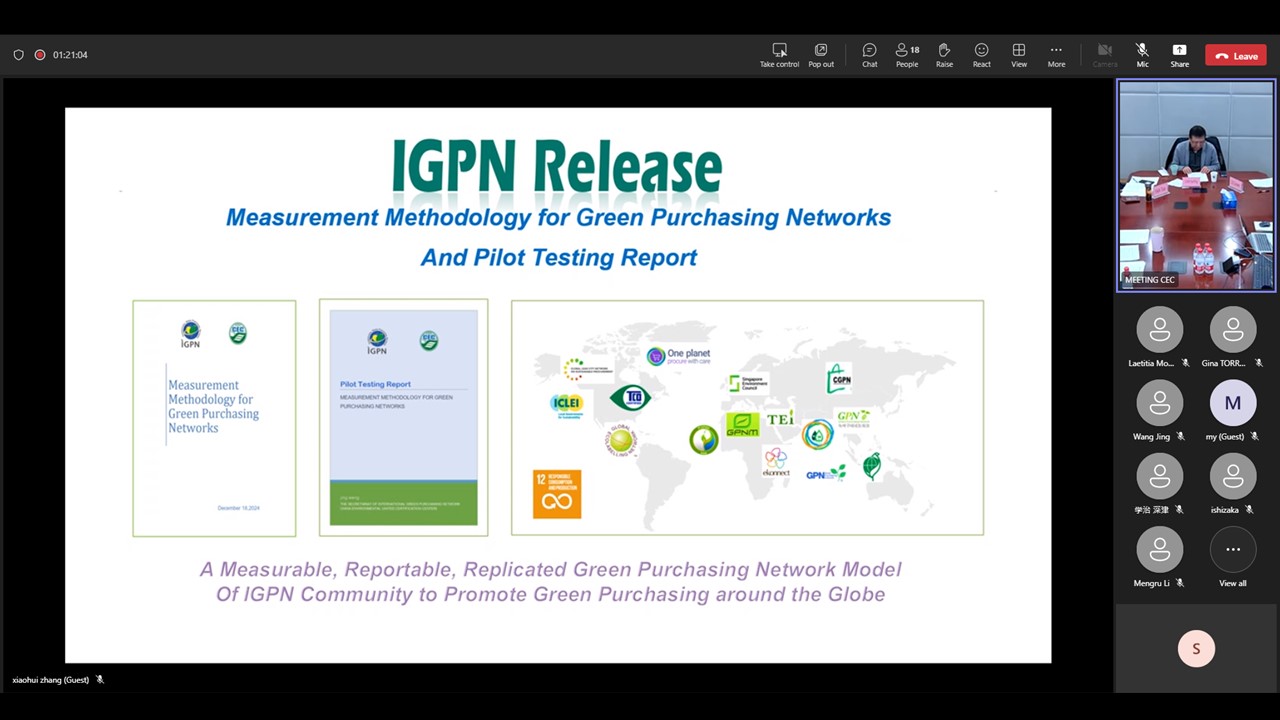The width and height of the screenshot is (1280, 720).
Task: Select the MEETING CEC video tile
Action: 1196,186
